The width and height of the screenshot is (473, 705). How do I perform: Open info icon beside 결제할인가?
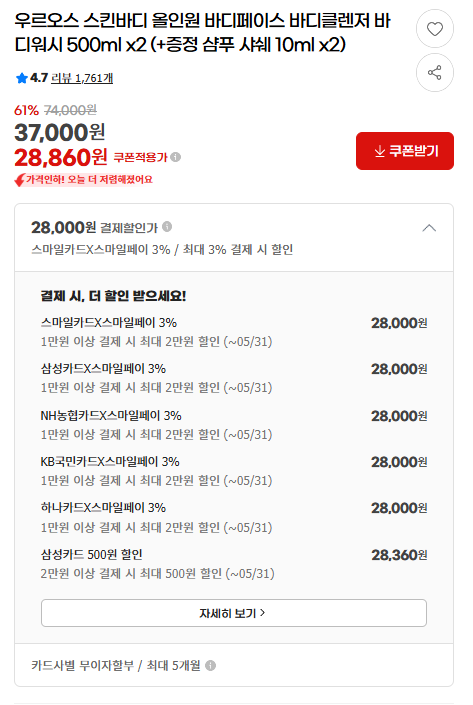coord(167,227)
